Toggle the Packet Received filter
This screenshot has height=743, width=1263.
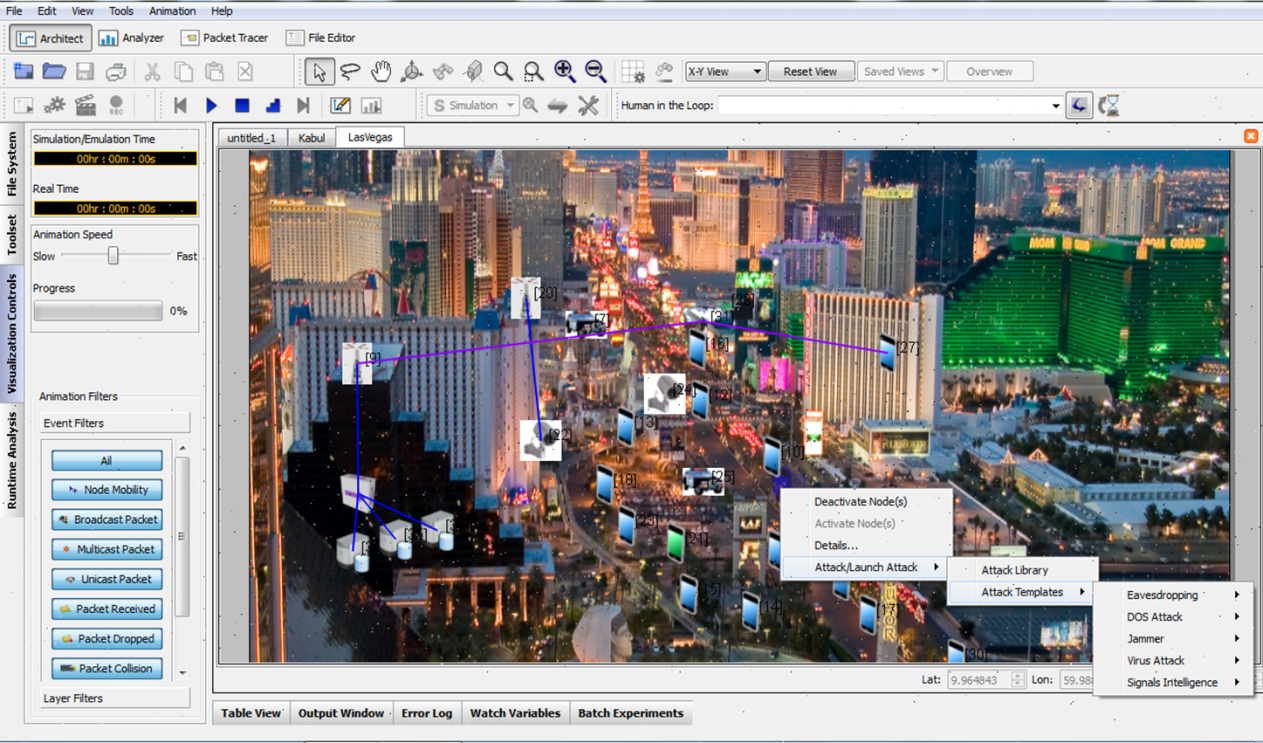point(107,609)
